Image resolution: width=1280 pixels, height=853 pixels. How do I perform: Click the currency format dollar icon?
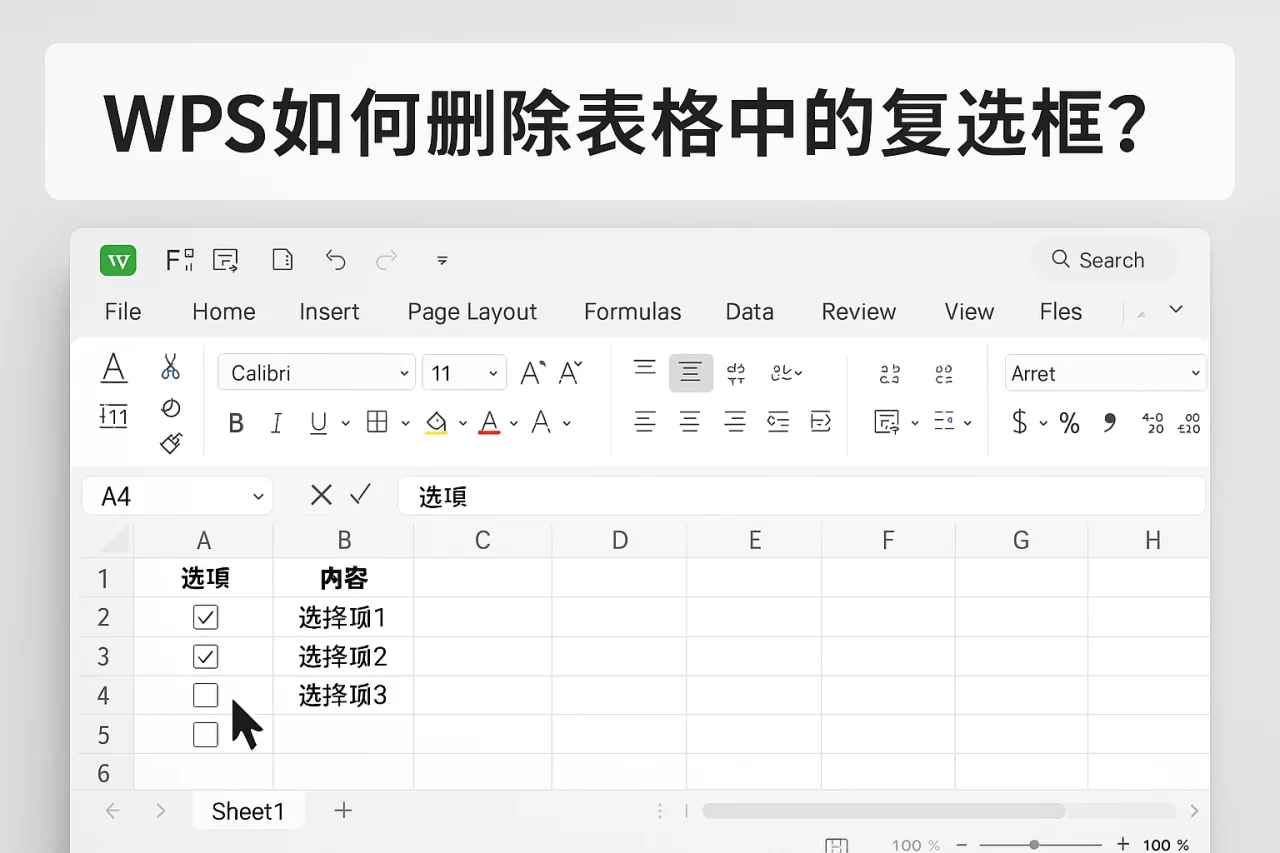pos(1021,423)
